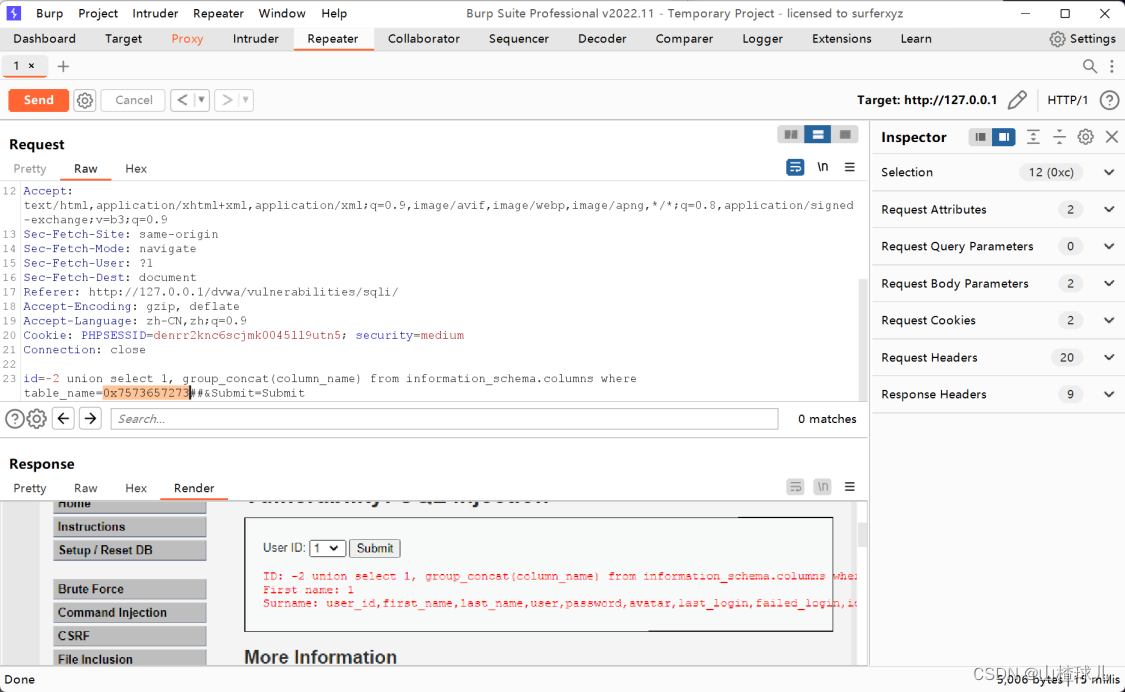Image resolution: width=1125 pixels, height=692 pixels.
Task: Close Repeater tab 1
Action: [32, 65]
